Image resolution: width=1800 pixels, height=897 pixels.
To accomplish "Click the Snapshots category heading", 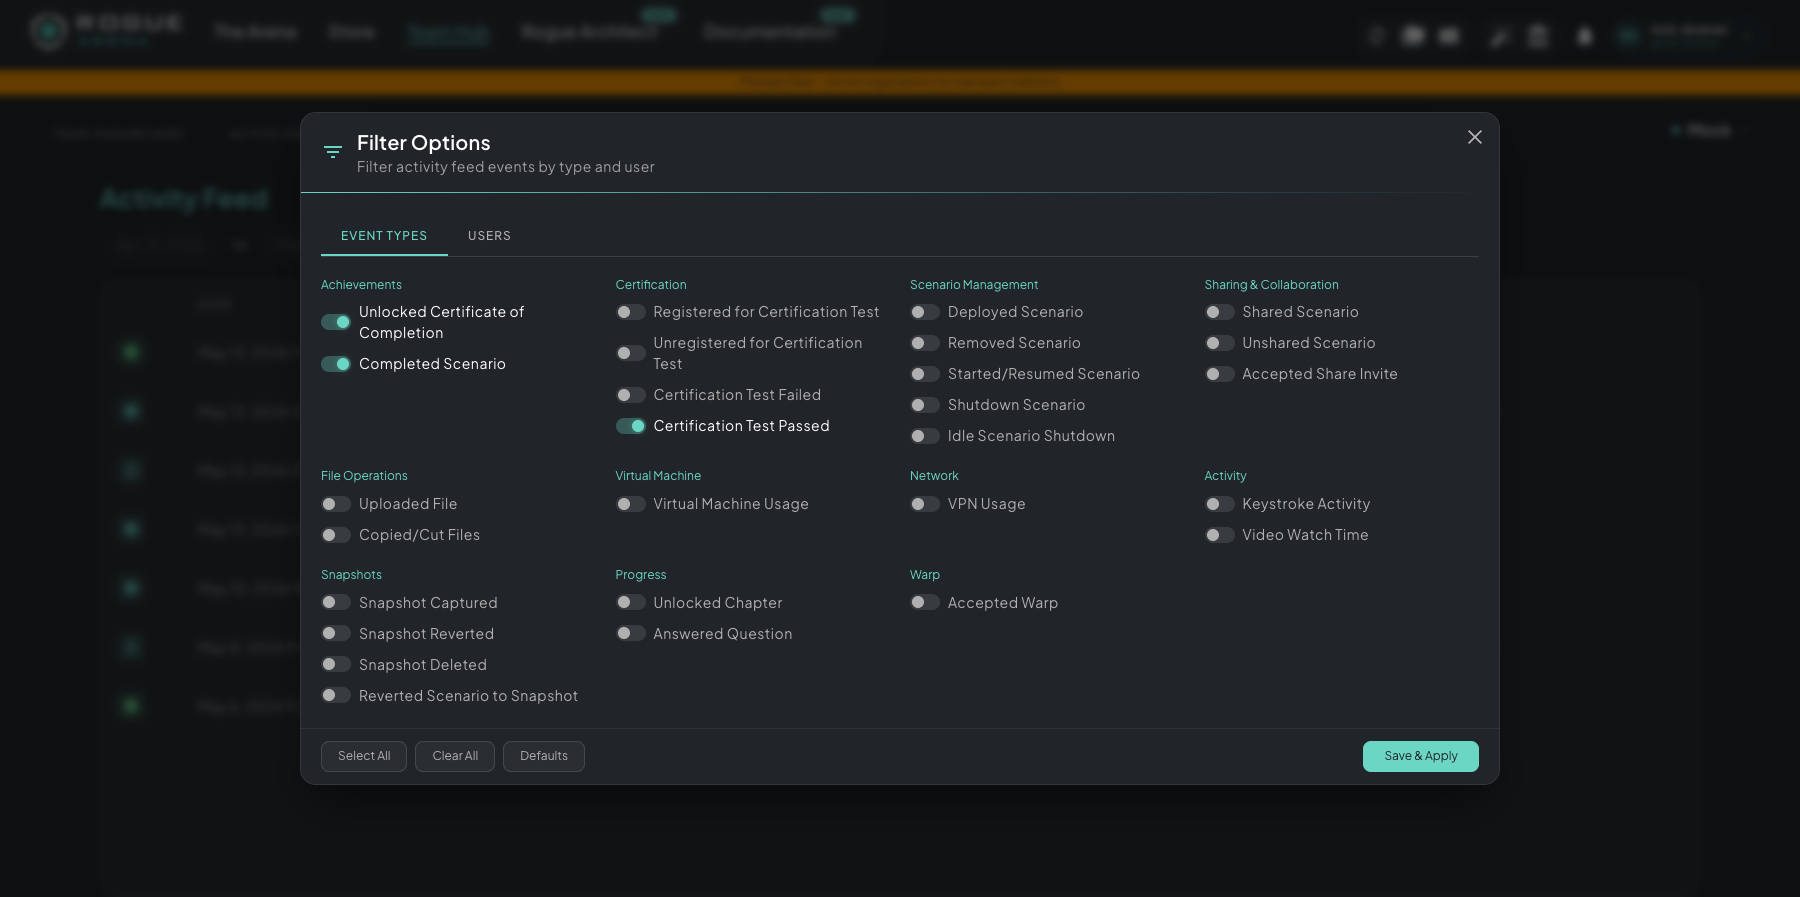I will click(351, 575).
